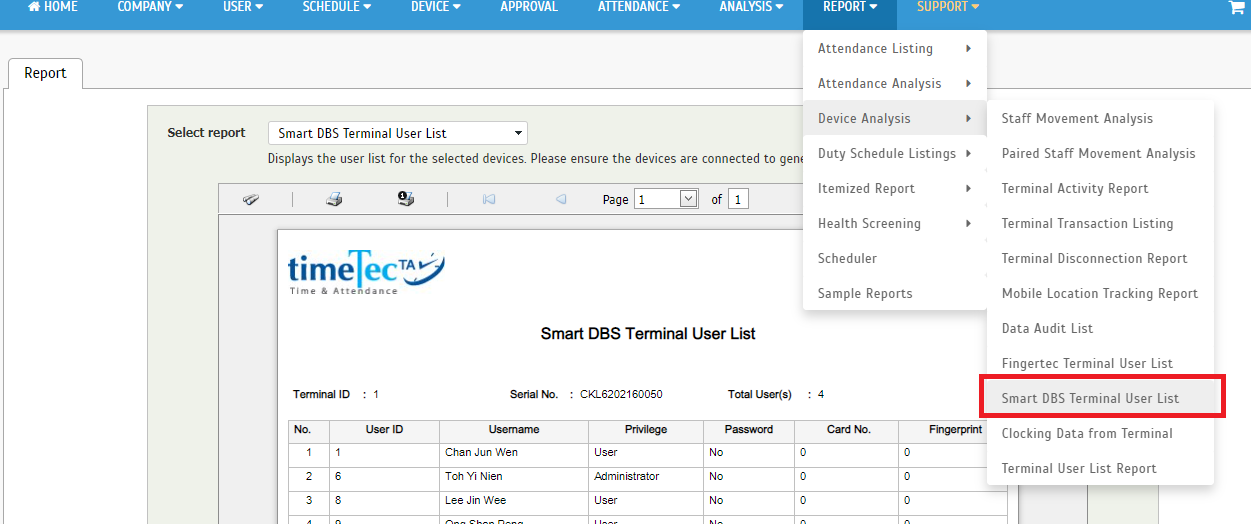The image size is (1251, 524).
Task: Click the User ID column header
Action: pyautogui.click(x=384, y=429)
